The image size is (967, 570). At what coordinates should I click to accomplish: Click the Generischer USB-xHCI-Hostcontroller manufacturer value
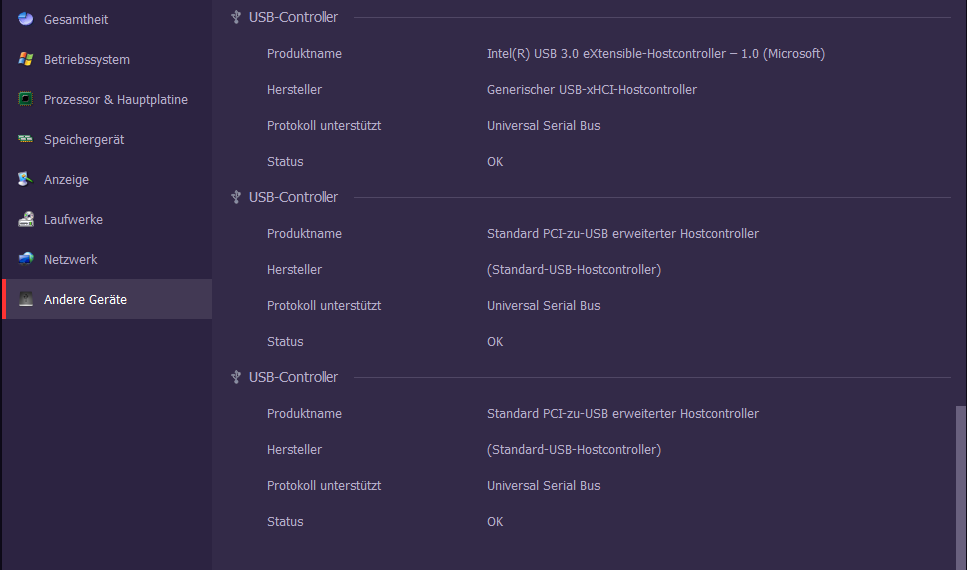point(591,89)
